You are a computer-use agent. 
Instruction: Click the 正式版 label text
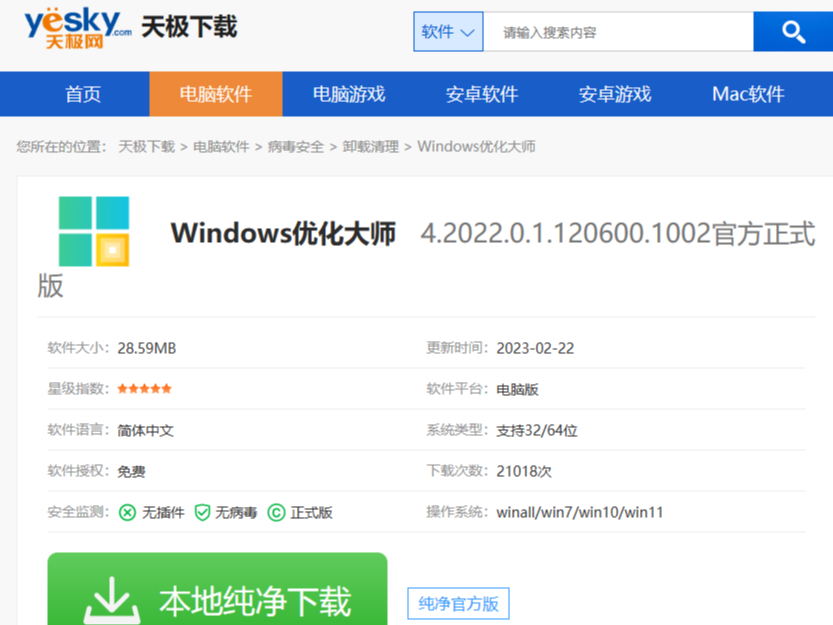311,513
